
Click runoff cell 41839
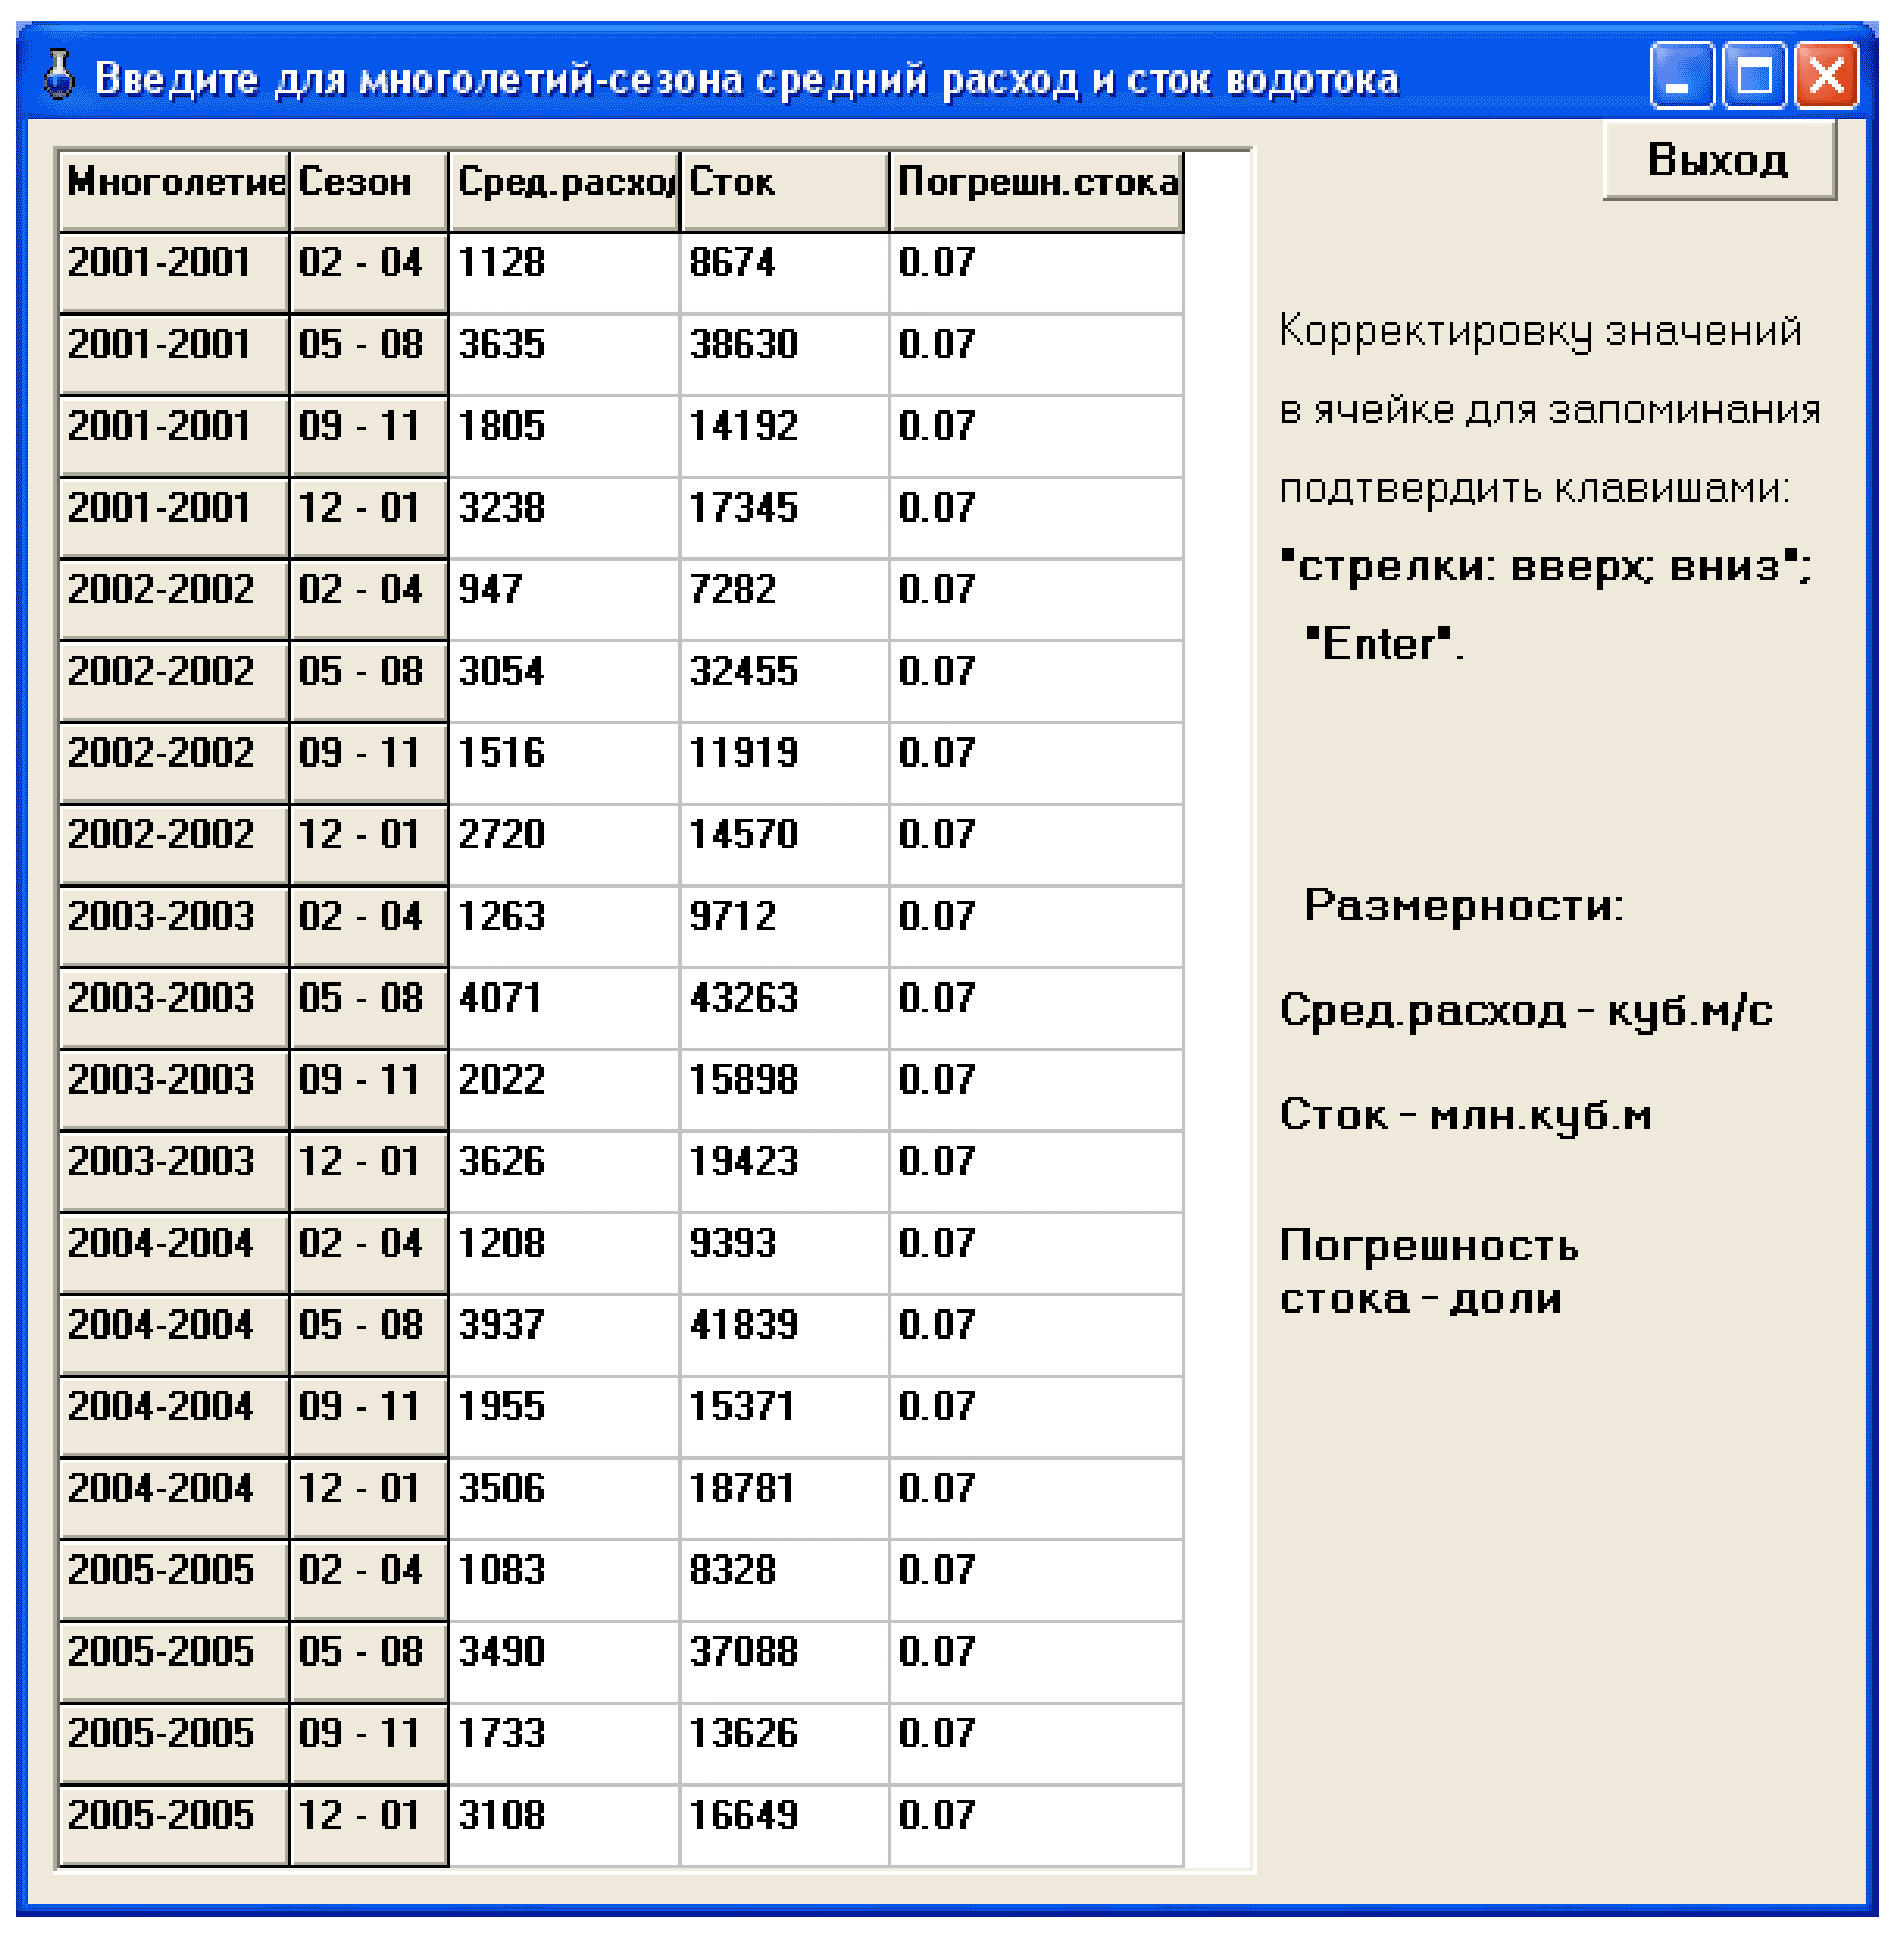pos(784,1336)
